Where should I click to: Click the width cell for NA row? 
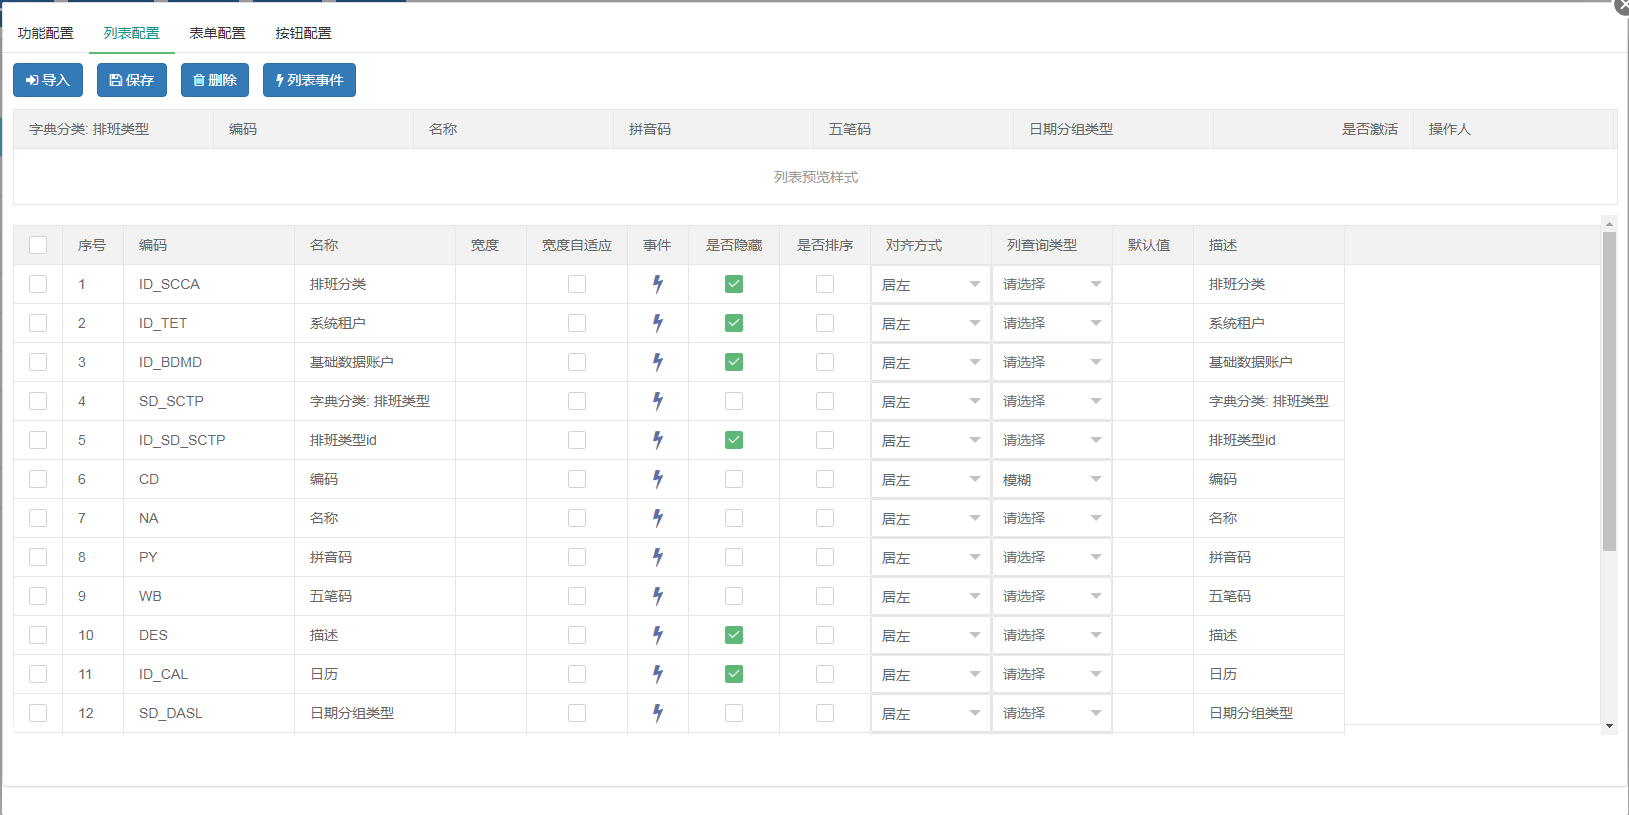click(x=491, y=518)
